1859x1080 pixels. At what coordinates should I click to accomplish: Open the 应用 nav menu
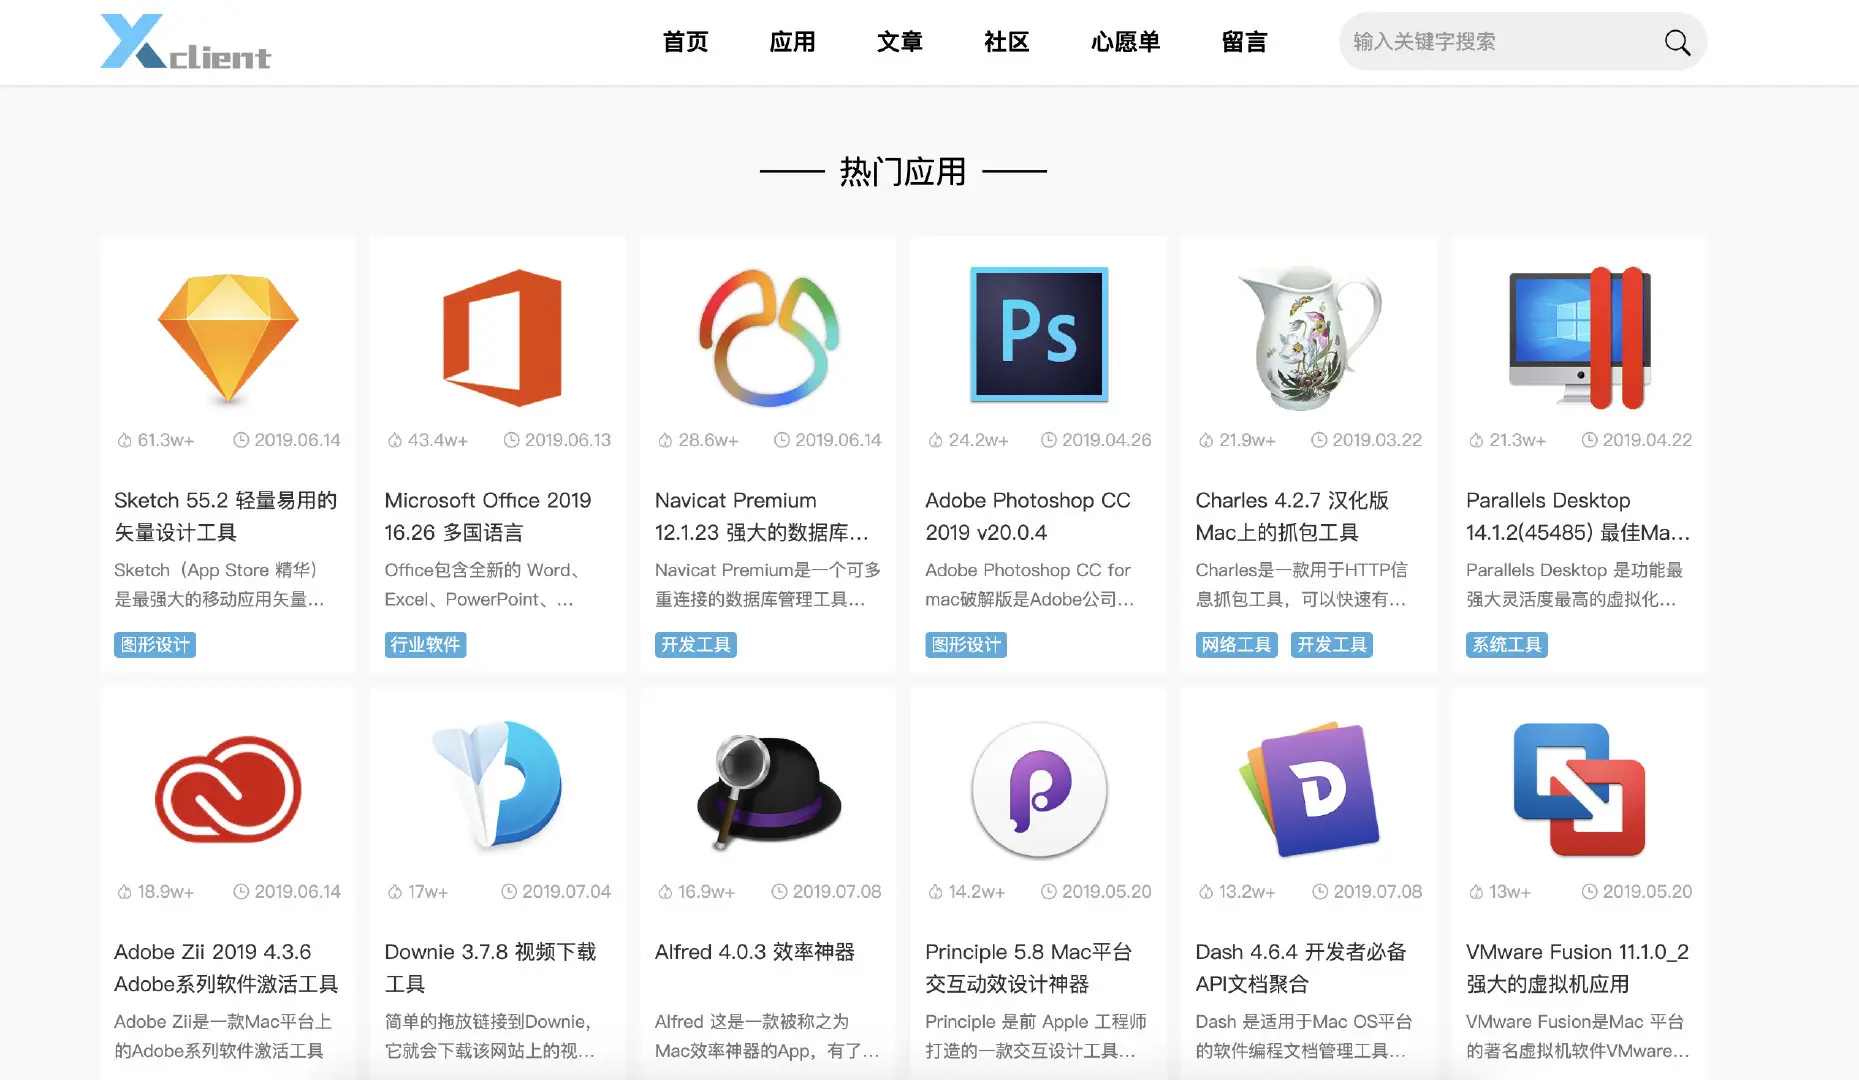792,42
